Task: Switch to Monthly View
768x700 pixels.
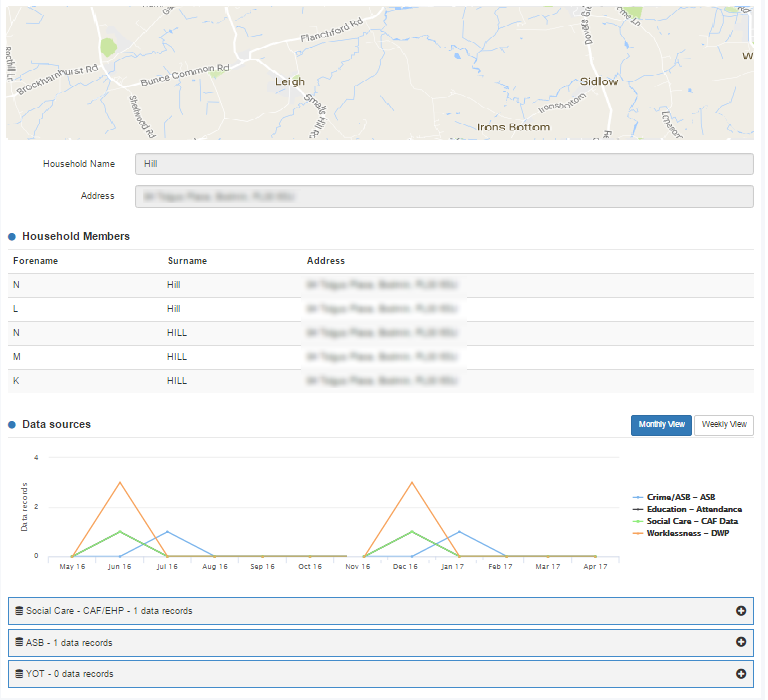Action: 661,425
